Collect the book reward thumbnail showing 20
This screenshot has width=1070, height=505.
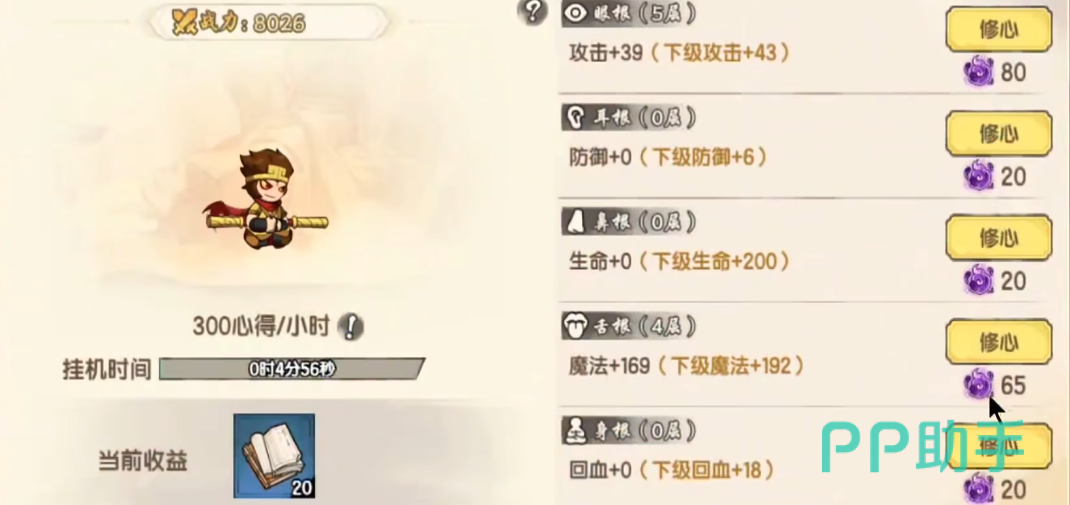click(274, 456)
